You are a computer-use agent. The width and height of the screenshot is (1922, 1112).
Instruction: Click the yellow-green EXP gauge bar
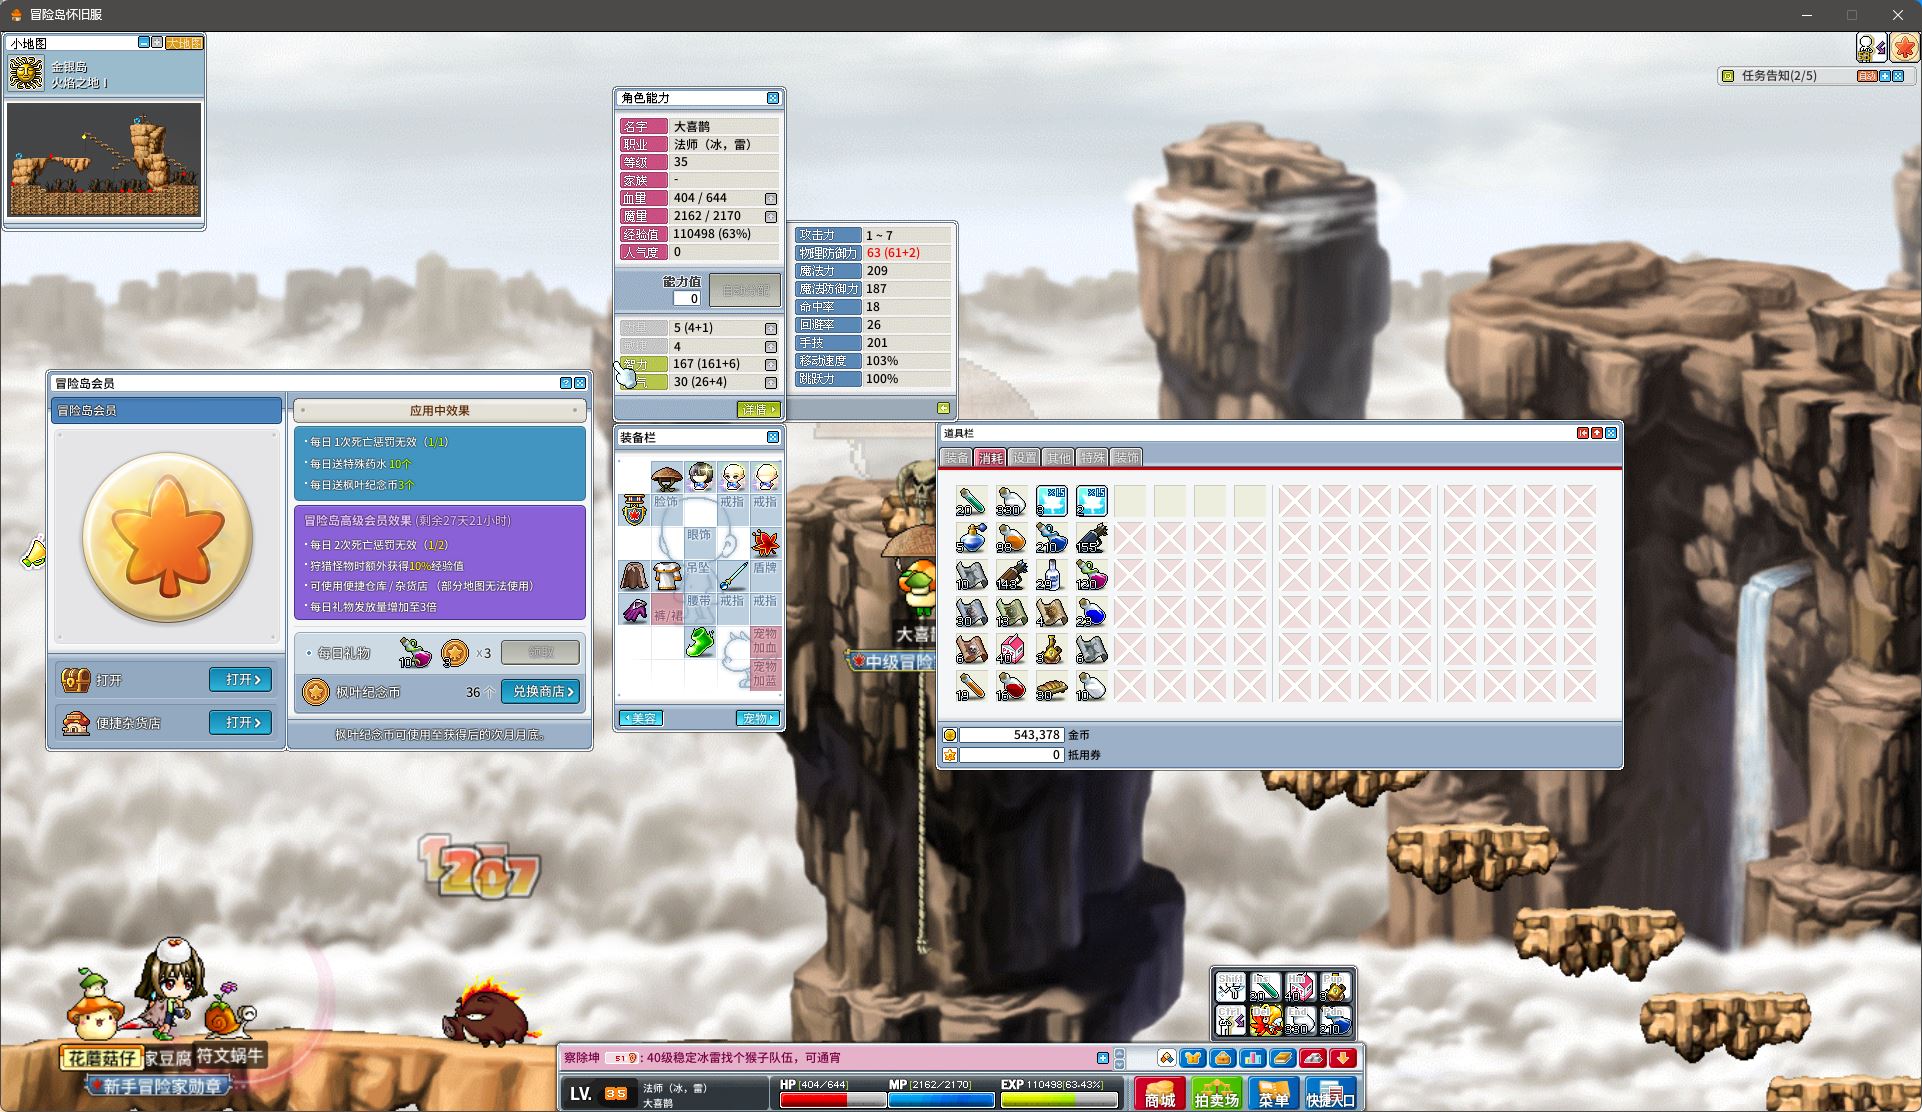pos(1059,1100)
